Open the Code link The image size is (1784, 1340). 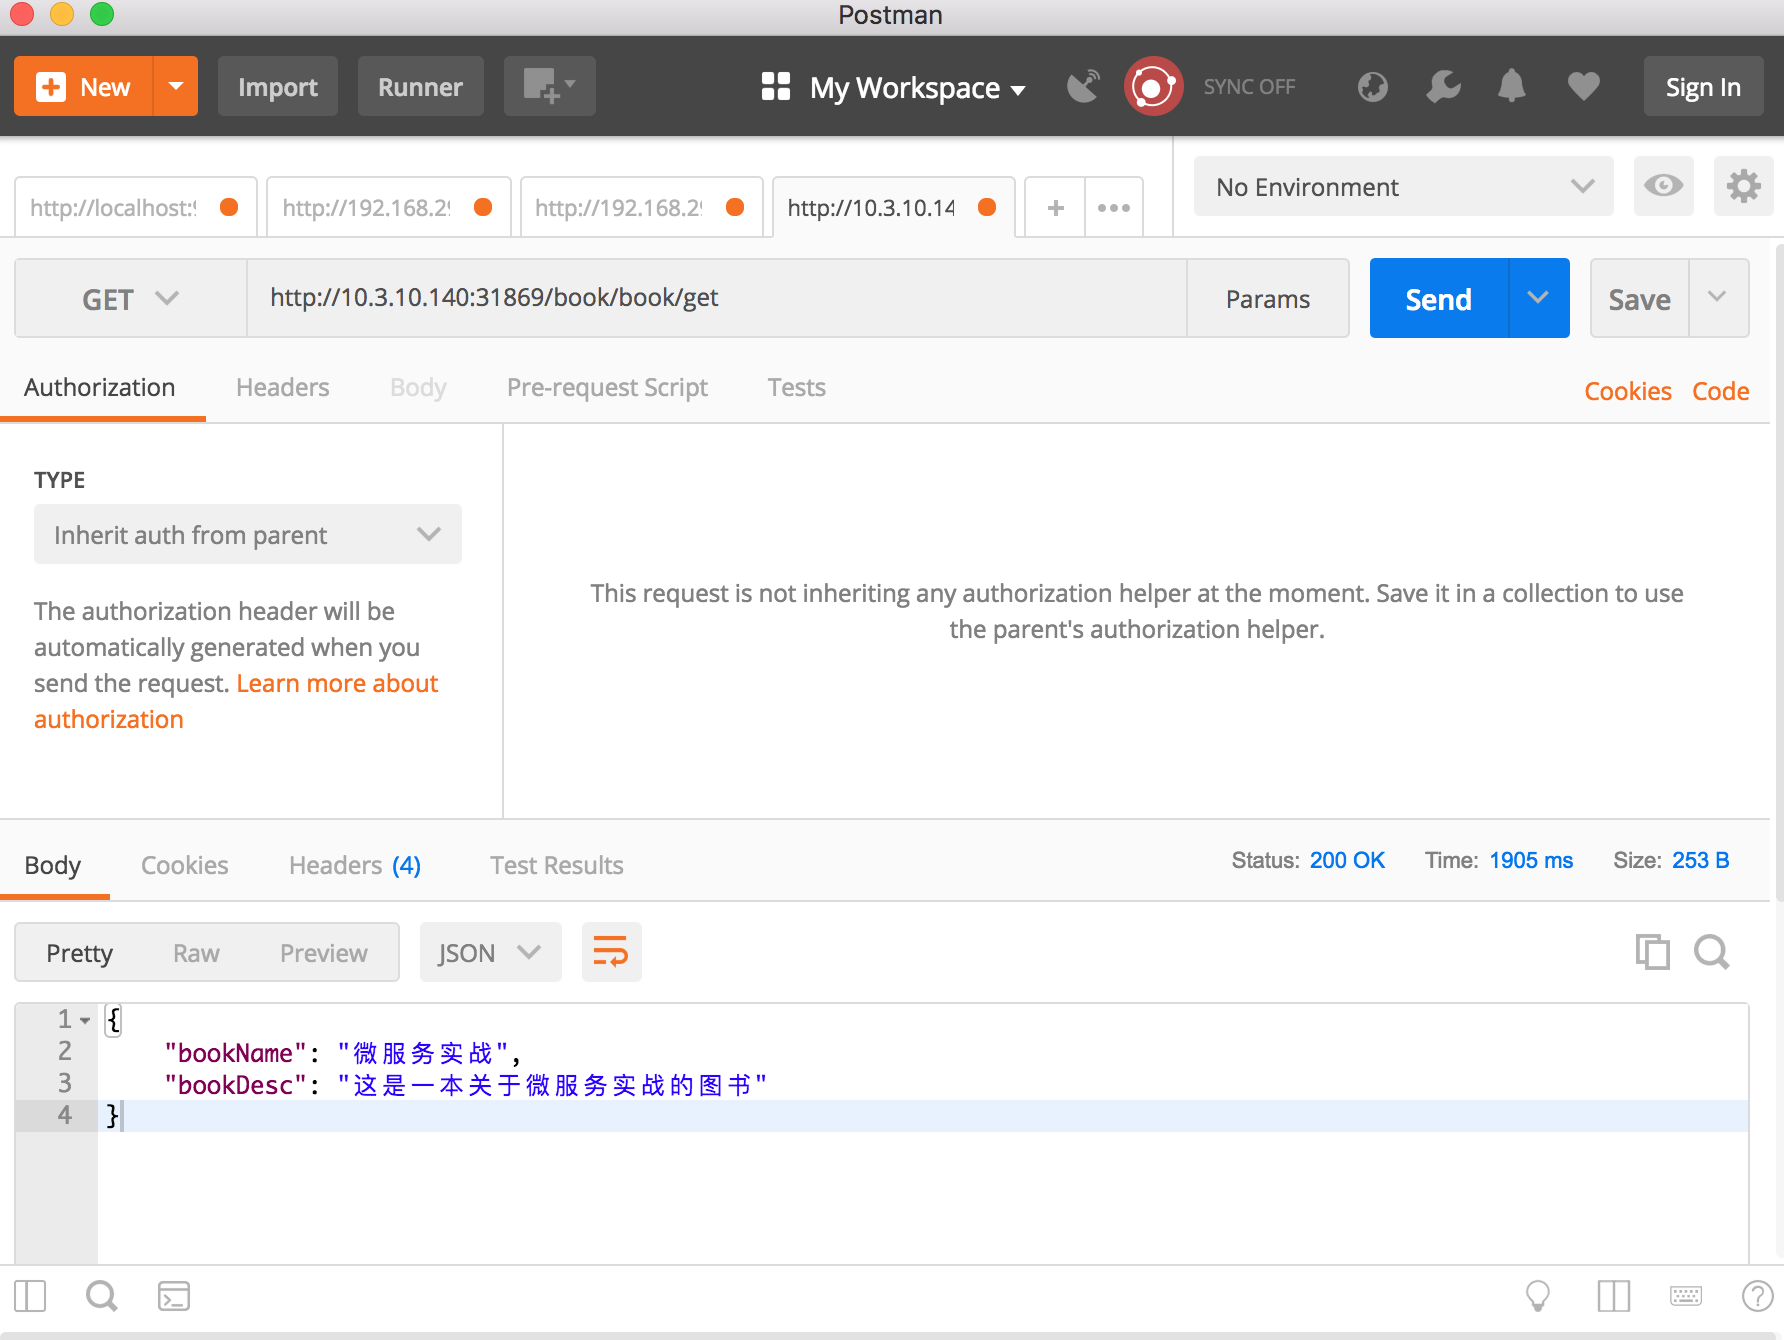click(x=1720, y=391)
